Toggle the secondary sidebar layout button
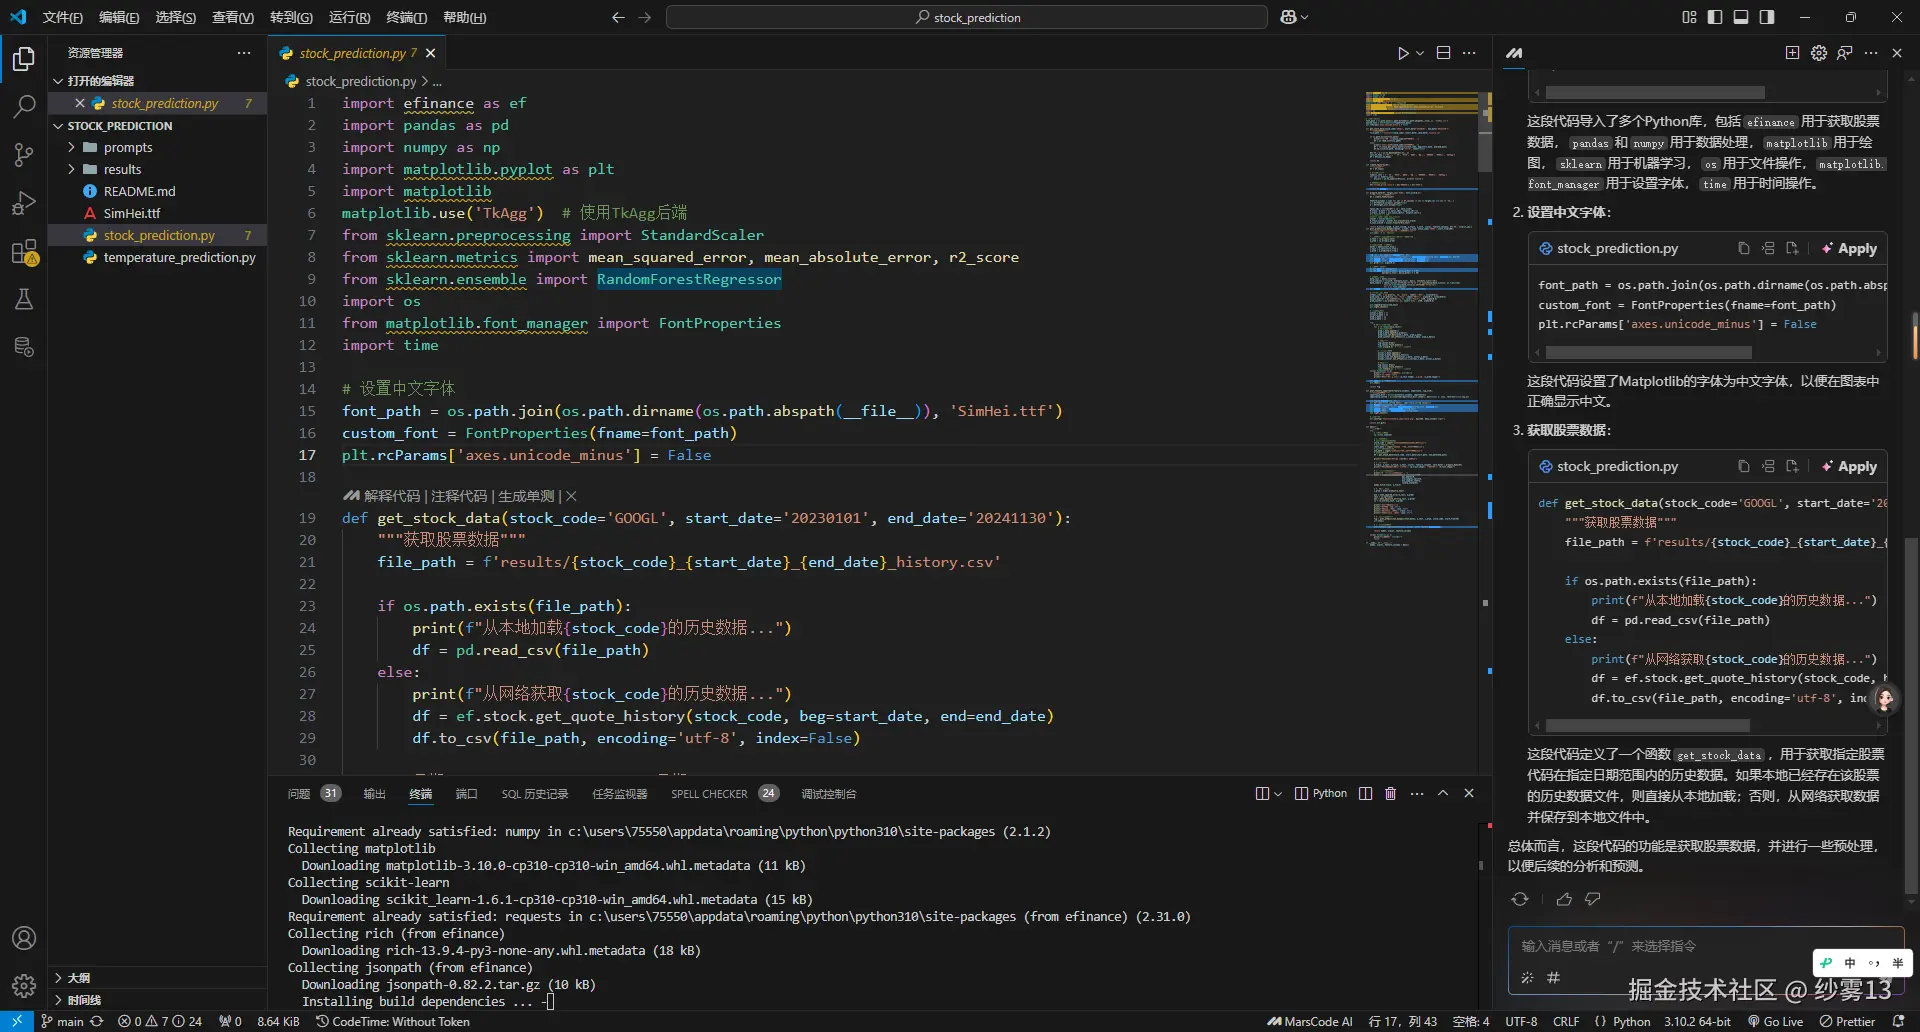Image resolution: width=1920 pixels, height=1032 pixels. [x=1767, y=17]
